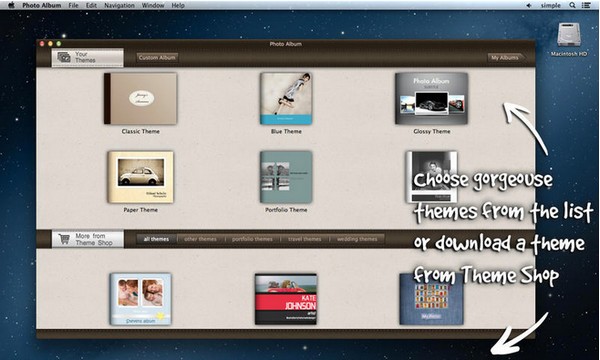Image resolution: width=600 pixels, height=360 pixels.
Task: Select the 'portfolio themes' filter tab
Action: pos(252,239)
